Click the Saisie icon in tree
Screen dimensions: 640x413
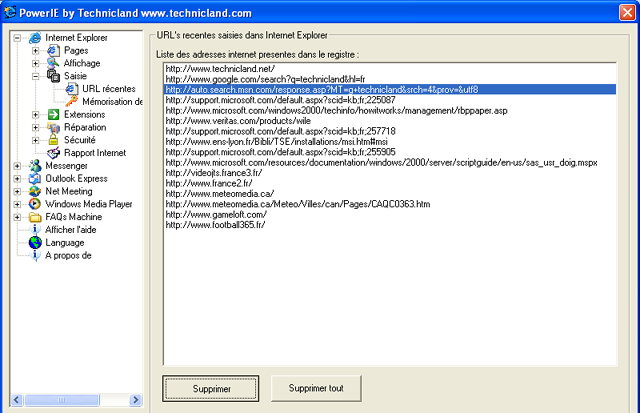tap(53, 76)
